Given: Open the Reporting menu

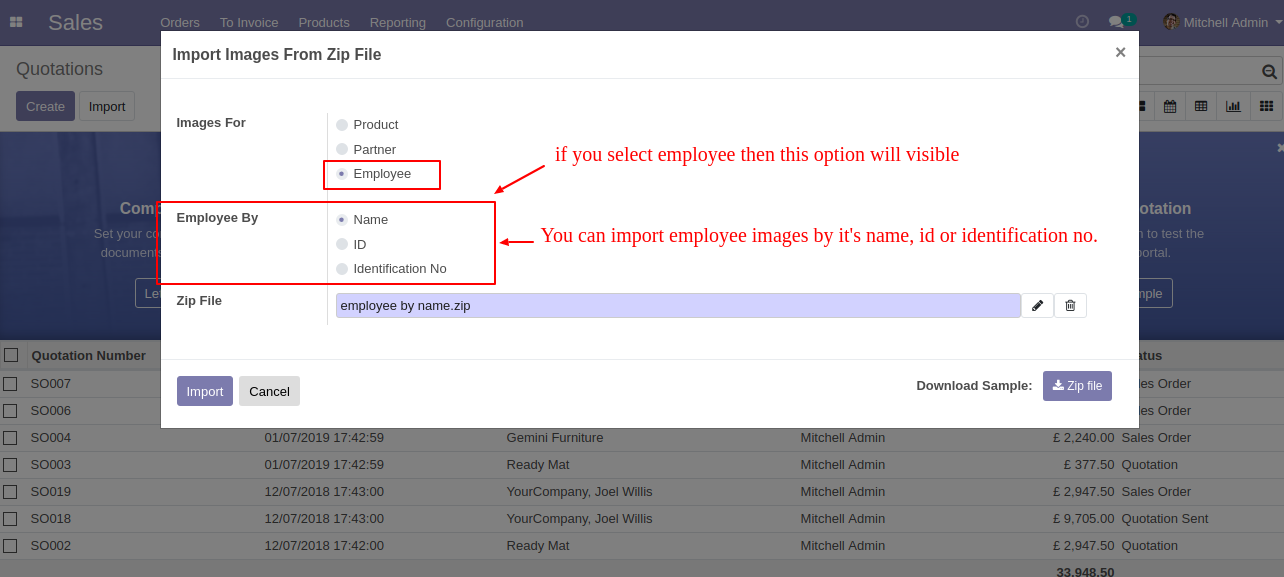Looking at the screenshot, I should pos(398,22).
